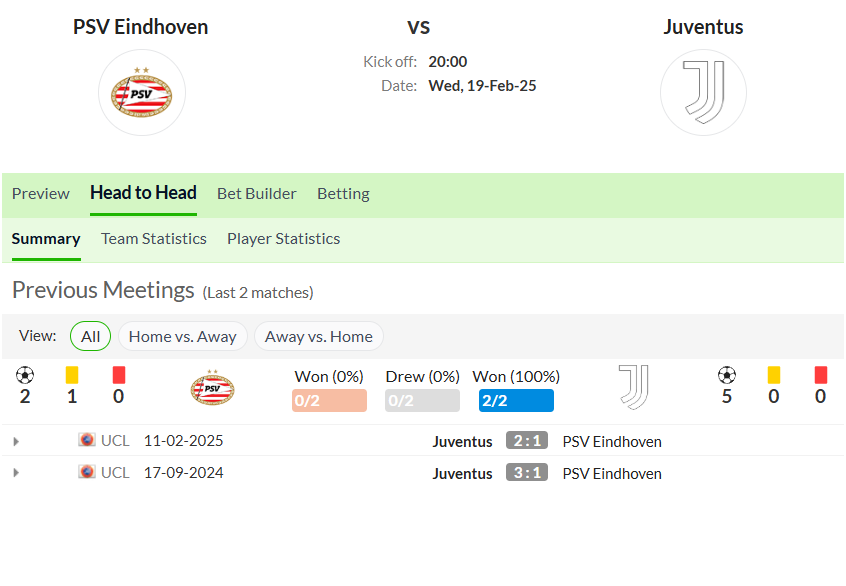Click the small PSV crest in stats row

click(213, 387)
